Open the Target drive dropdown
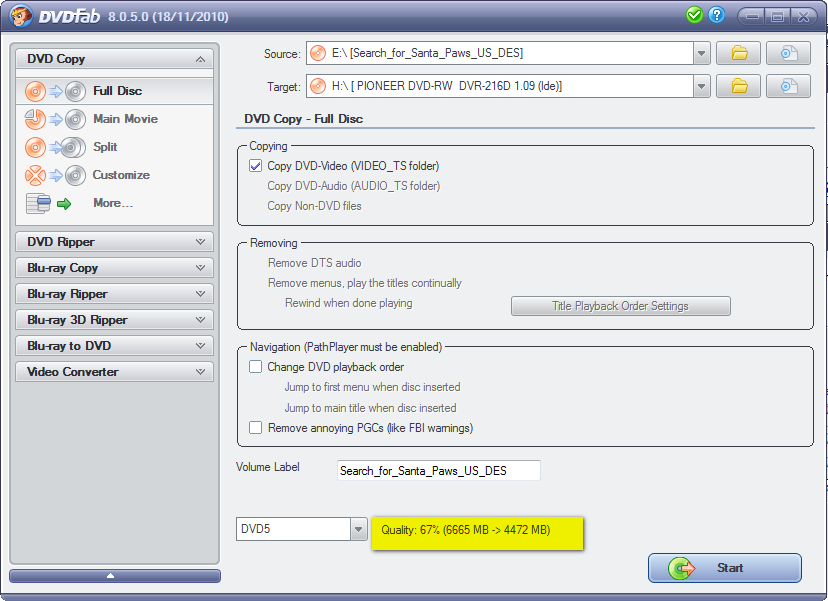 701,86
